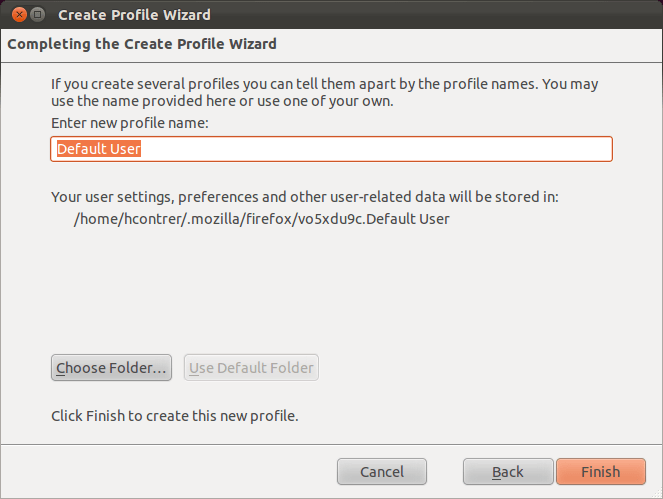Click the highlighted Default User text
The height and width of the screenshot is (499, 663).
[x=99, y=149]
